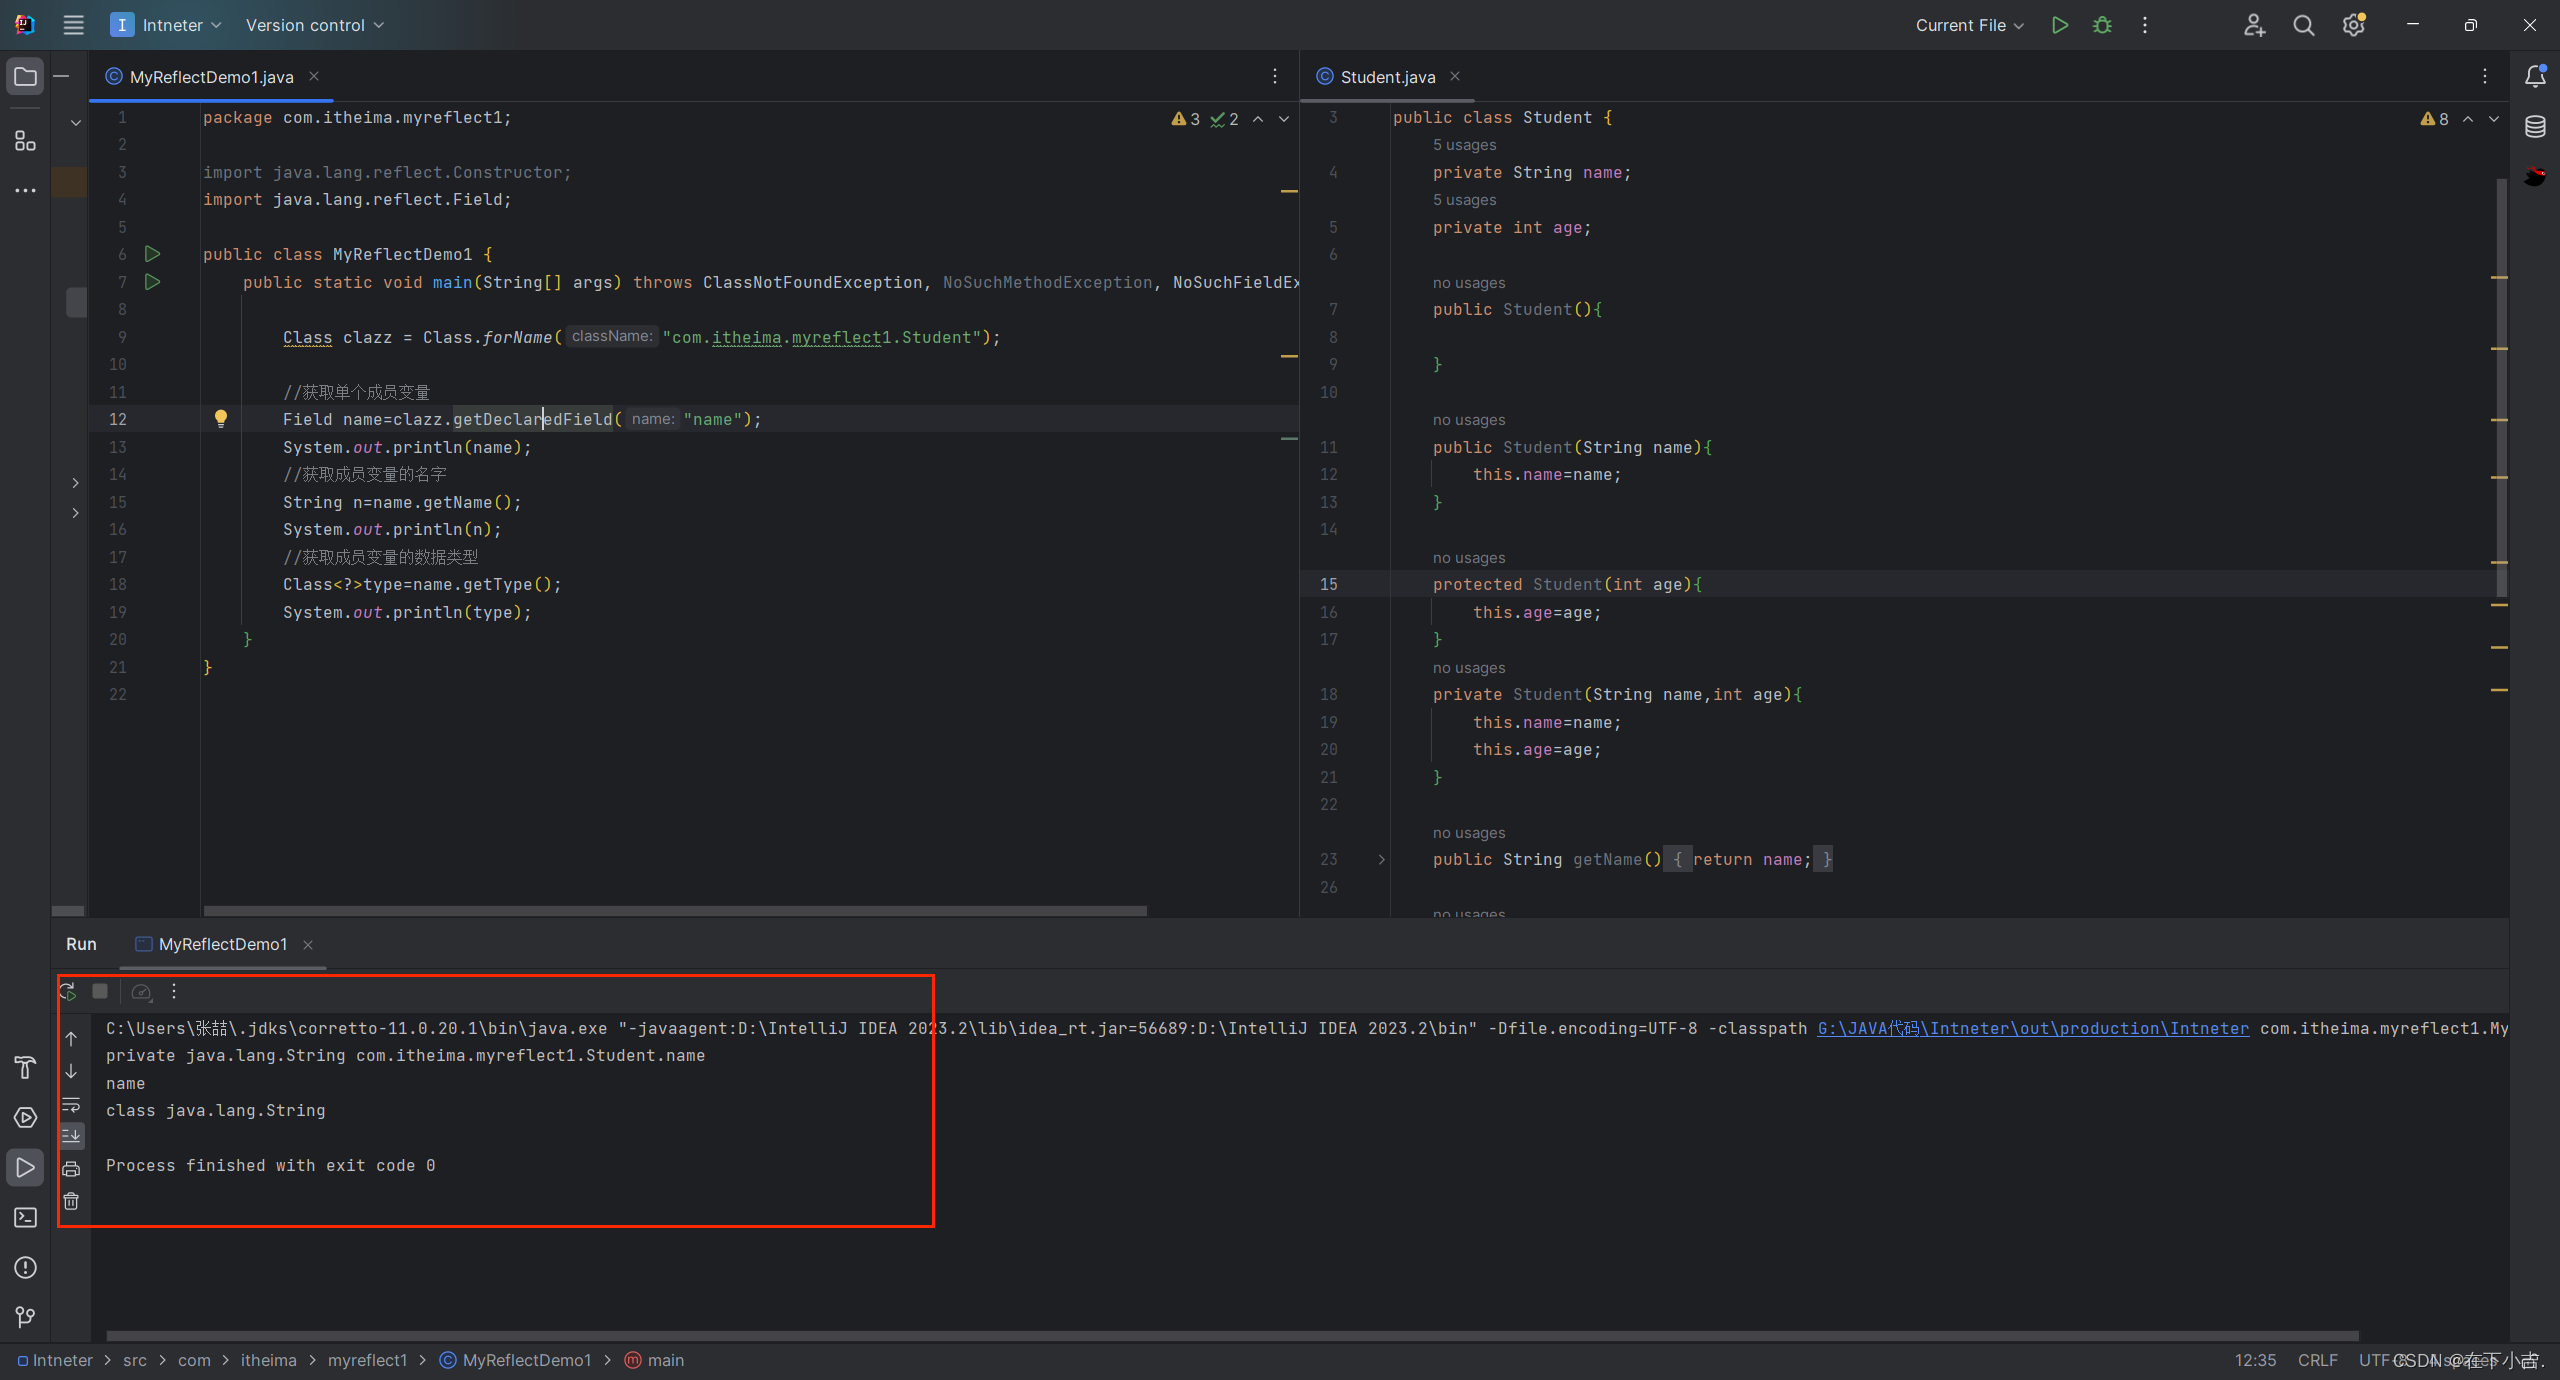The image size is (2560, 1380).
Task: Open the Current File run configuration dropdown
Action: (1969, 25)
